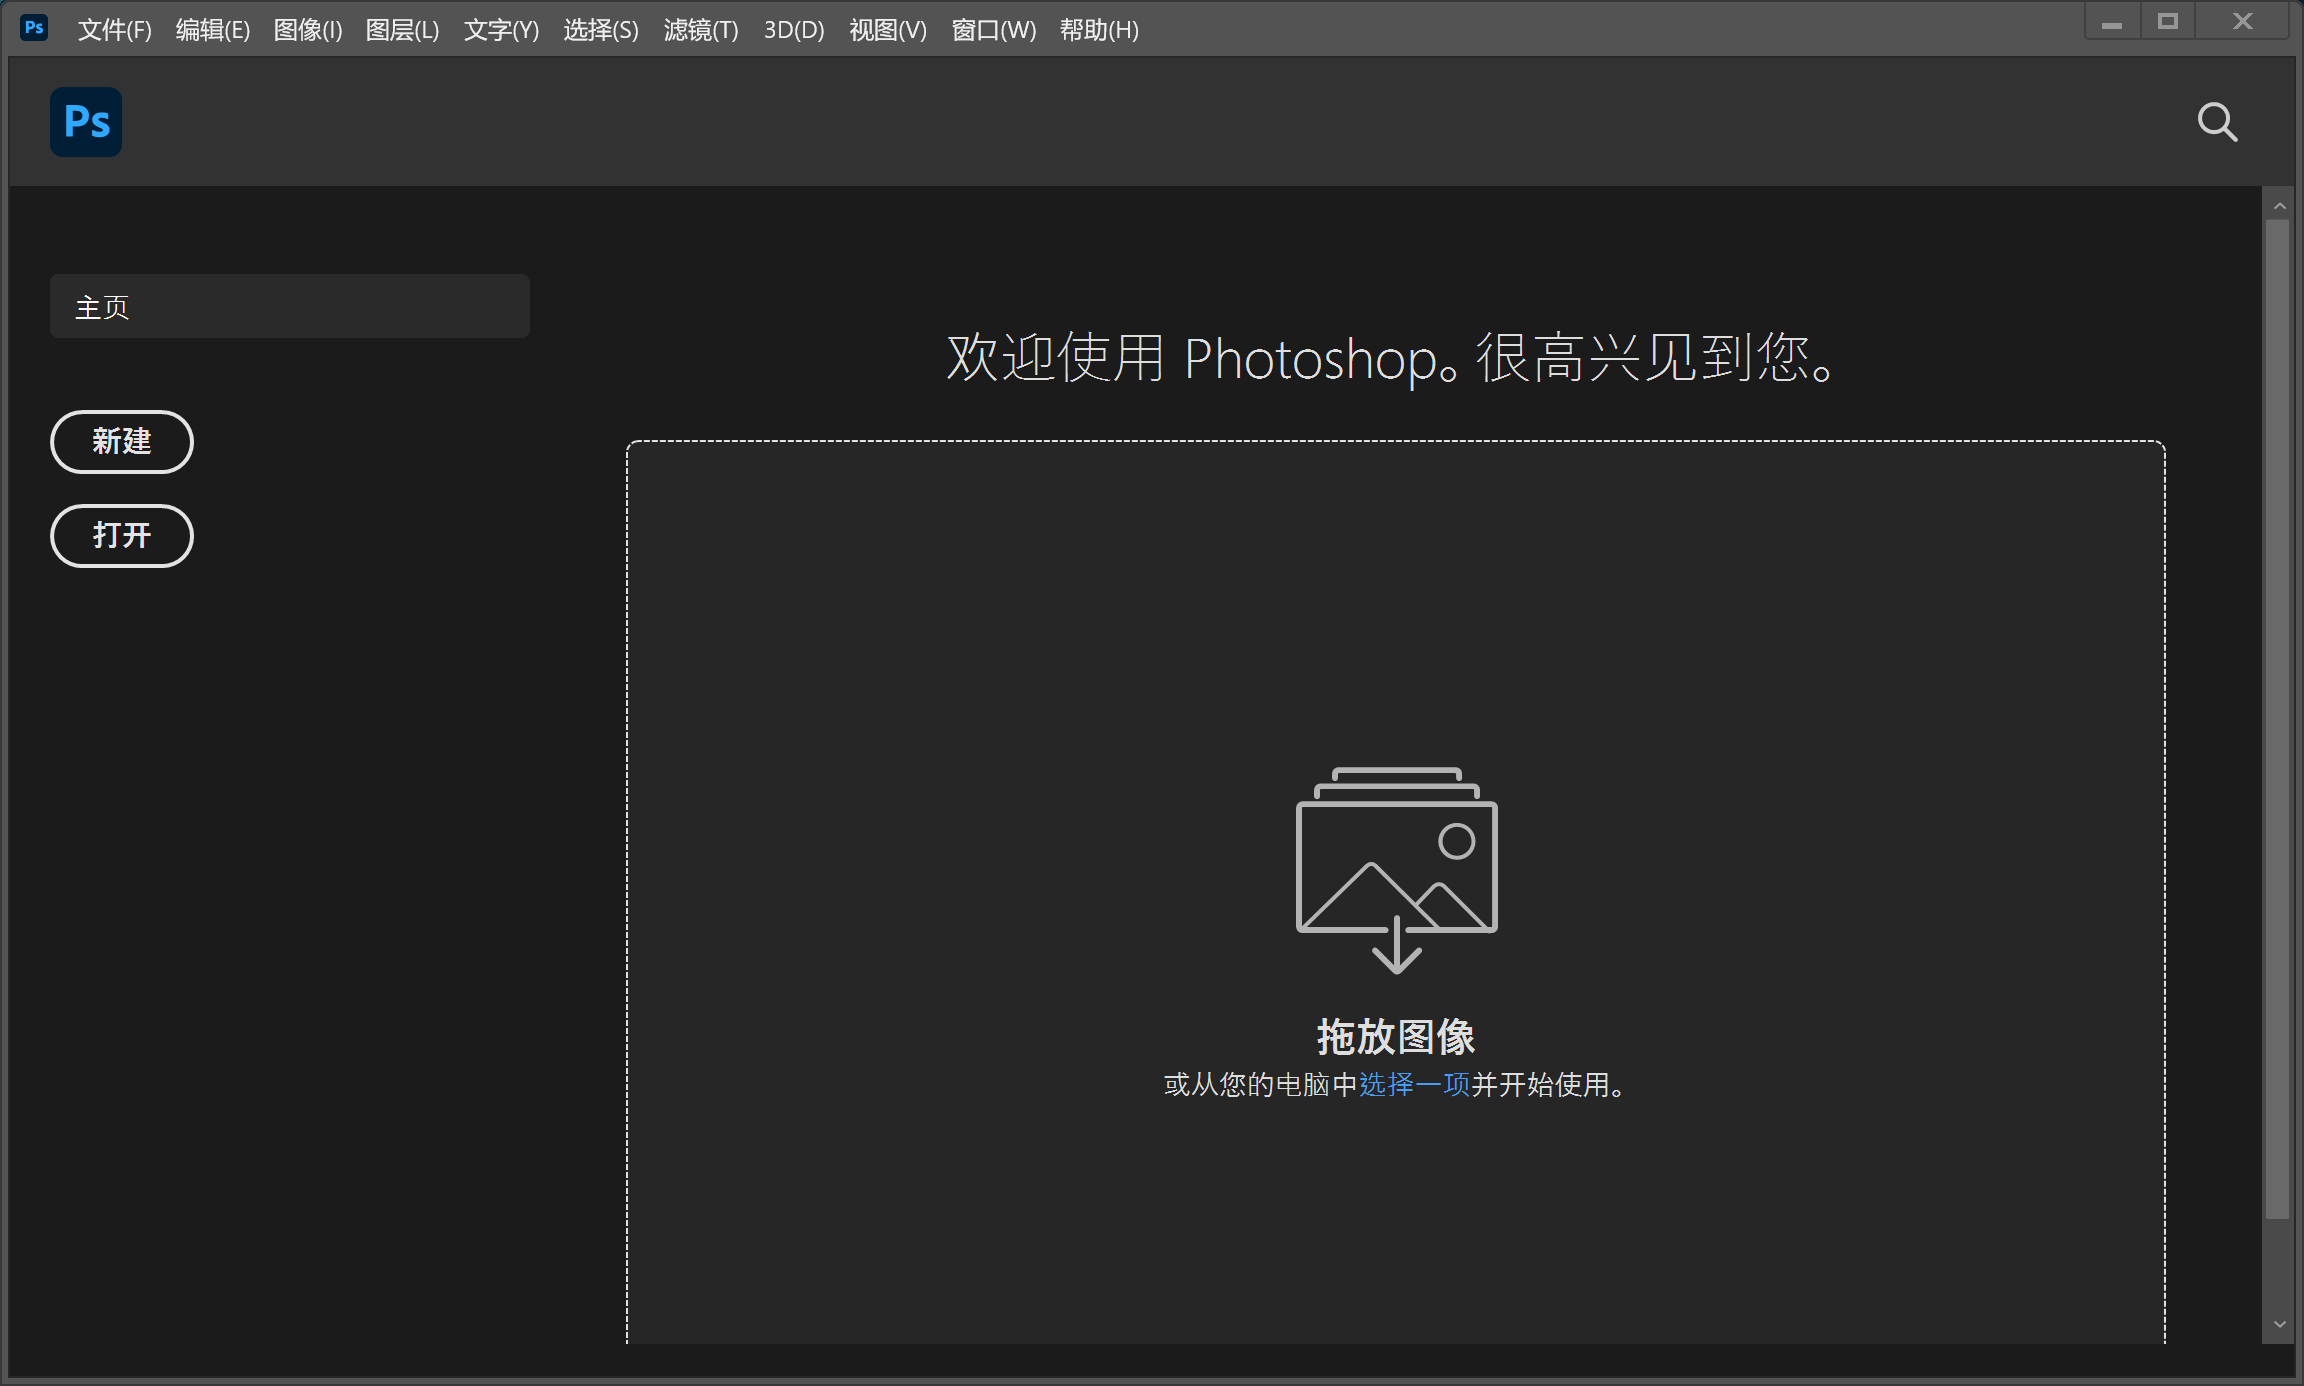
Task: Open the 选择(S) menu
Action: pyautogui.click(x=601, y=30)
